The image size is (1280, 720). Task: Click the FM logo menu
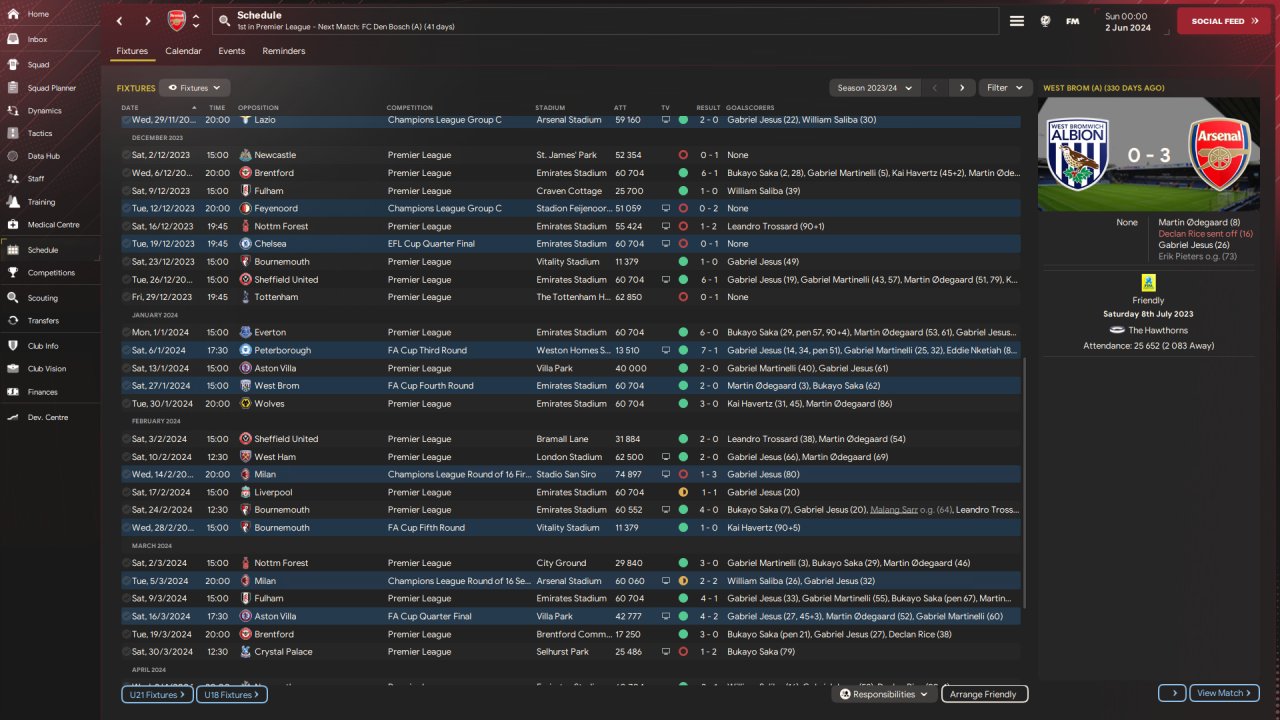(x=1073, y=21)
